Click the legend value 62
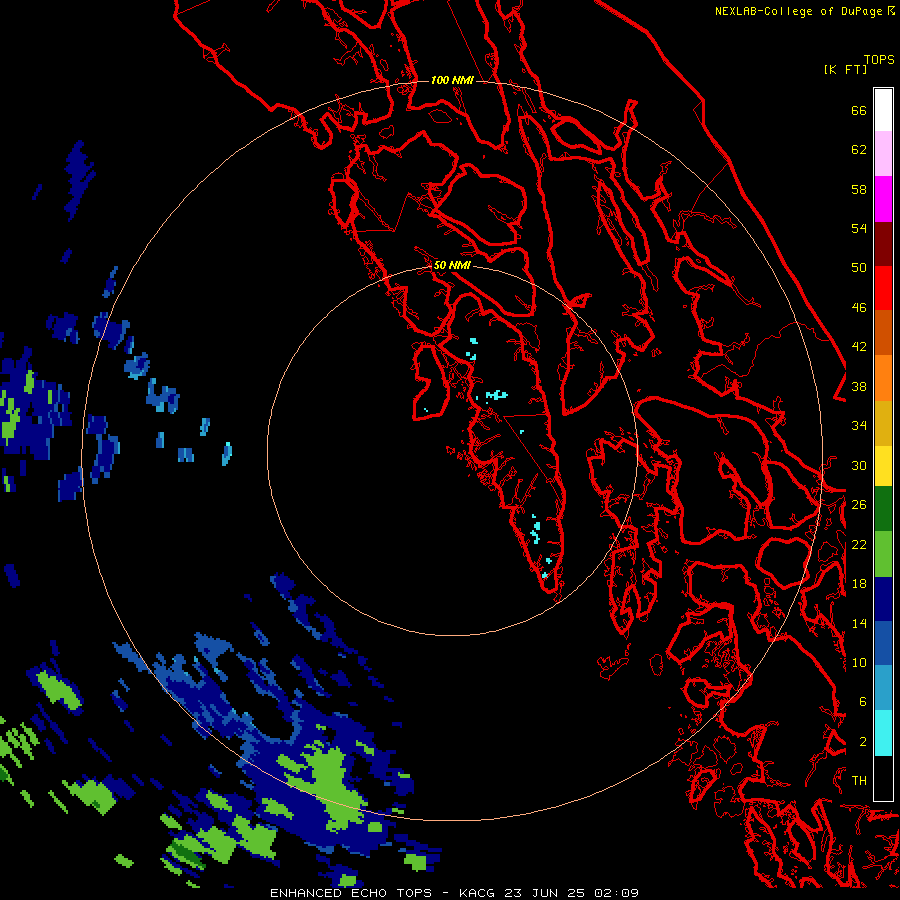900x900 pixels. click(x=859, y=150)
